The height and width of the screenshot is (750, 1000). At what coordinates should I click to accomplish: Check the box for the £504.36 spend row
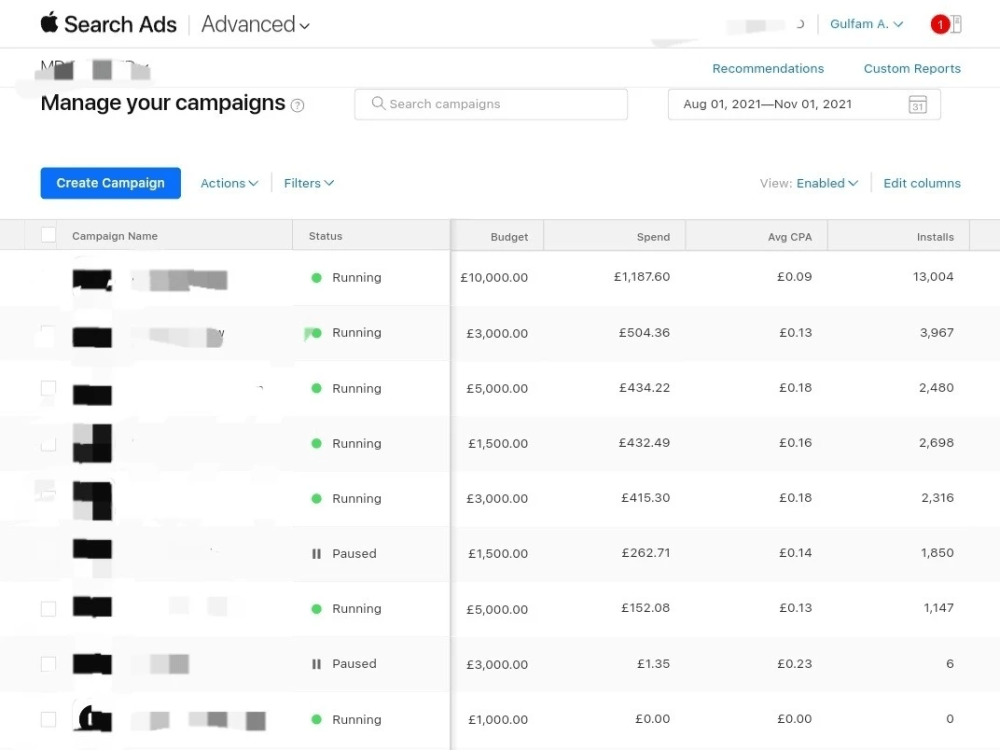[x=48, y=333]
